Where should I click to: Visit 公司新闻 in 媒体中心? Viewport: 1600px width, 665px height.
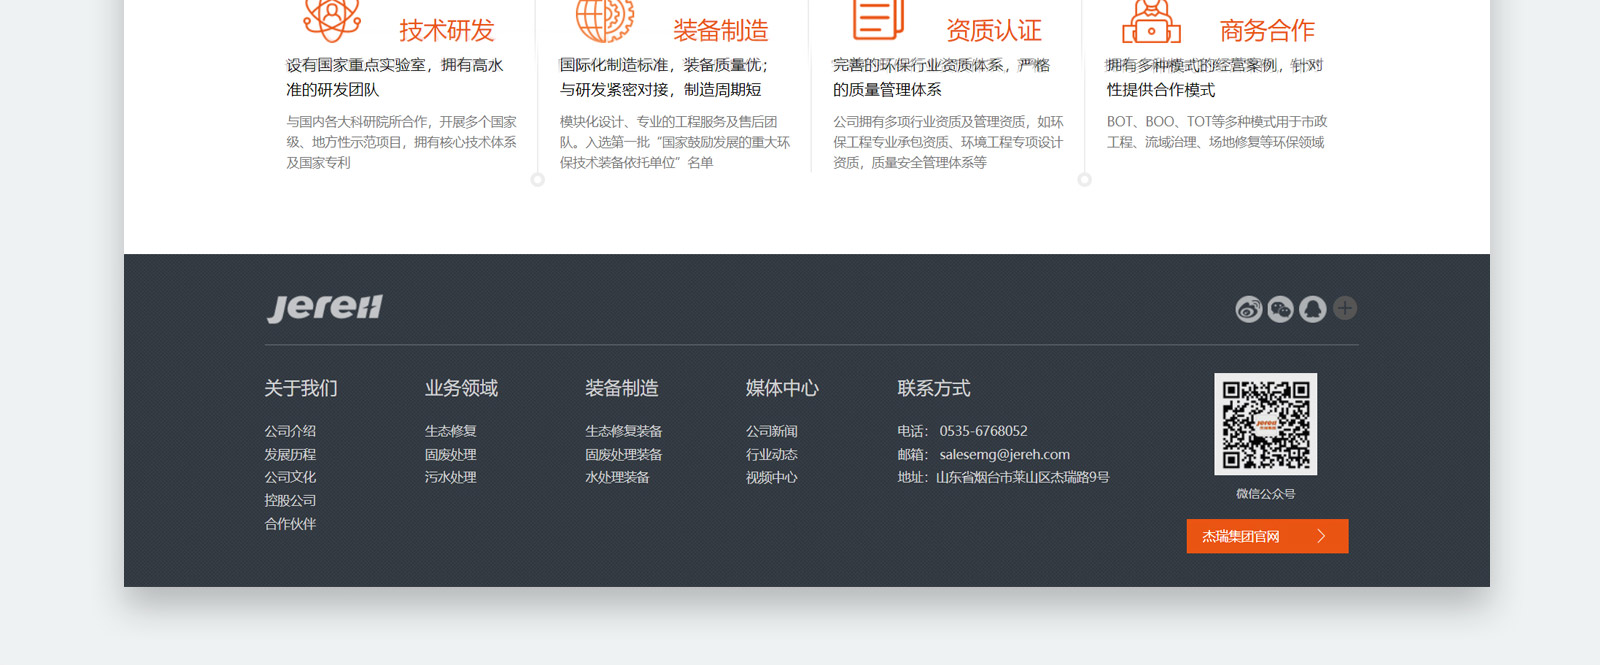pos(771,431)
